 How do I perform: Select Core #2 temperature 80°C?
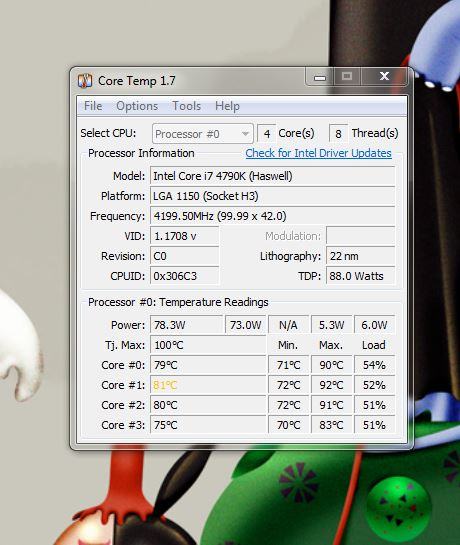click(x=208, y=405)
